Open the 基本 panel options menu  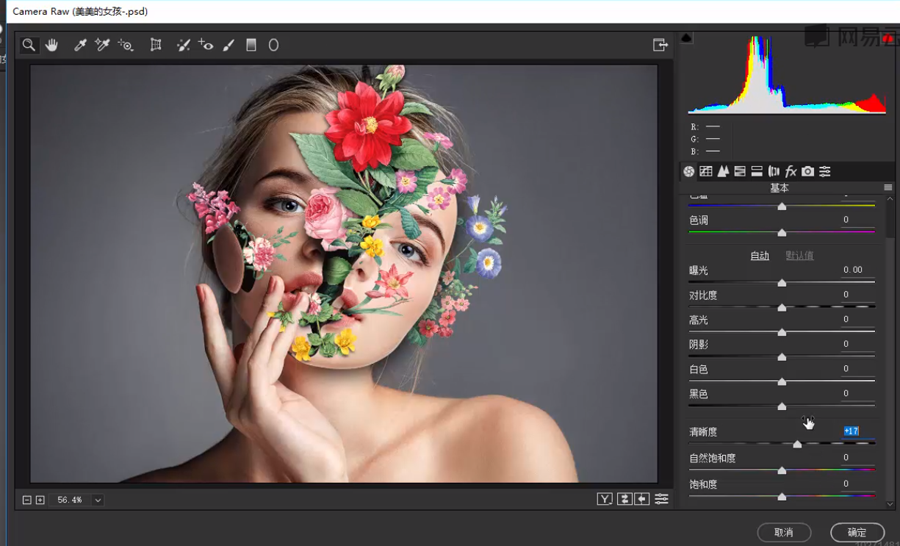click(887, 187)
